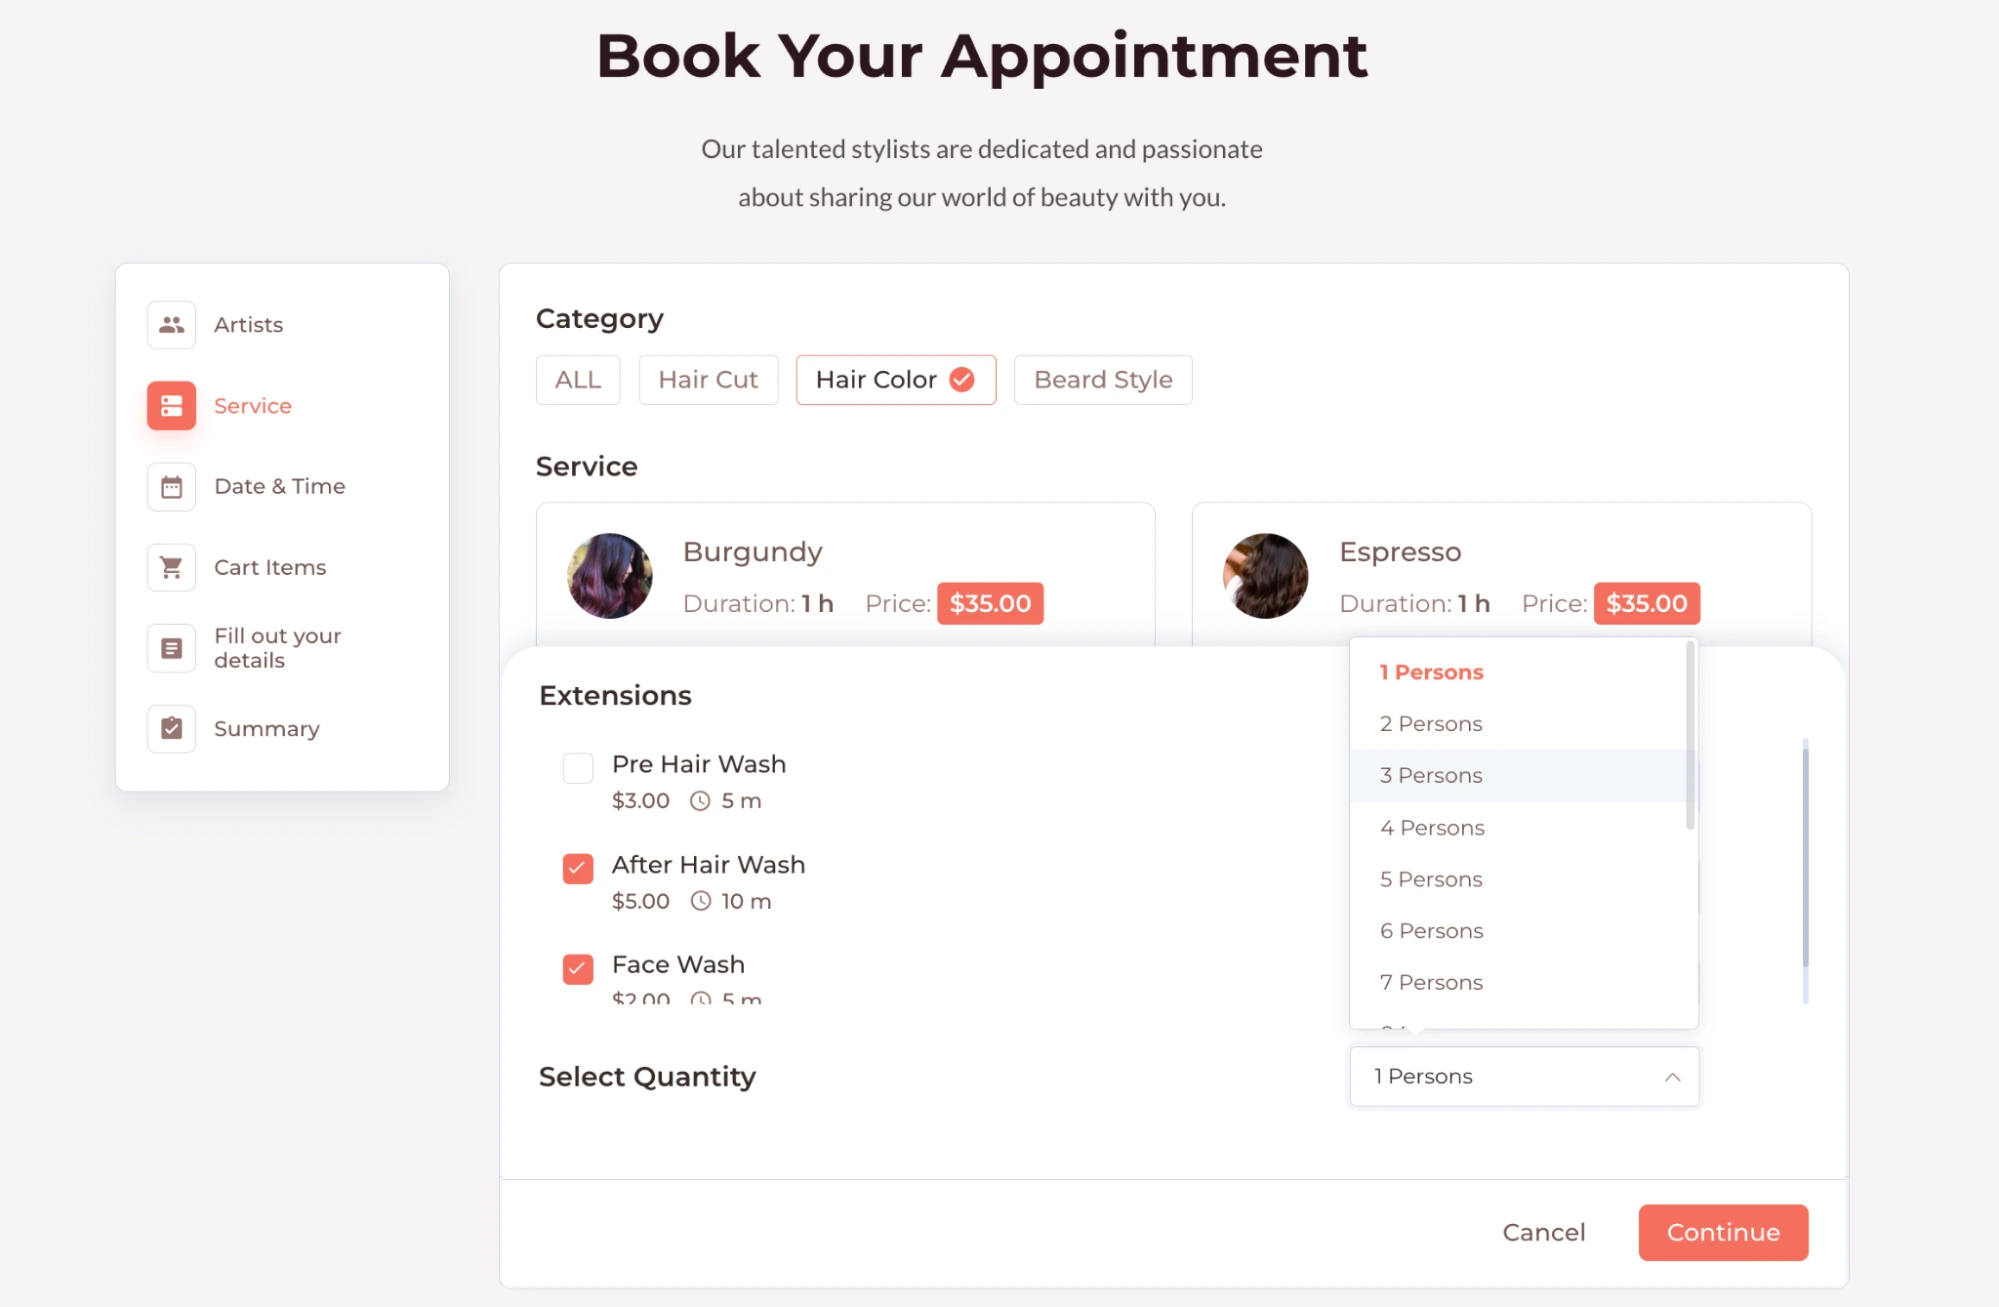
Task: Click the Fill out your details icon
Action: click(171, 648)
